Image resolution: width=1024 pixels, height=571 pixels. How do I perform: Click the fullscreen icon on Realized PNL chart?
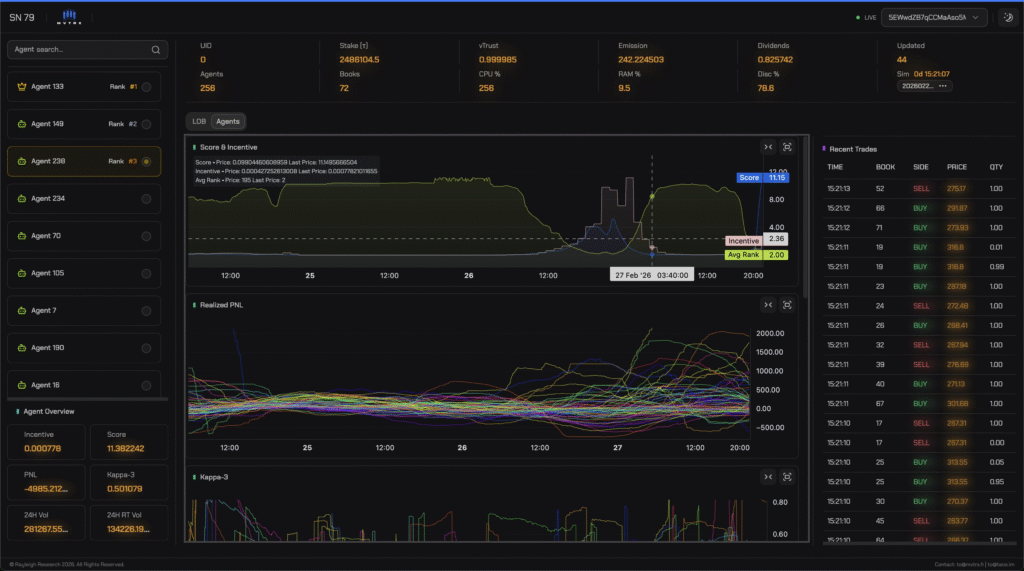click(x=788, y=304)
